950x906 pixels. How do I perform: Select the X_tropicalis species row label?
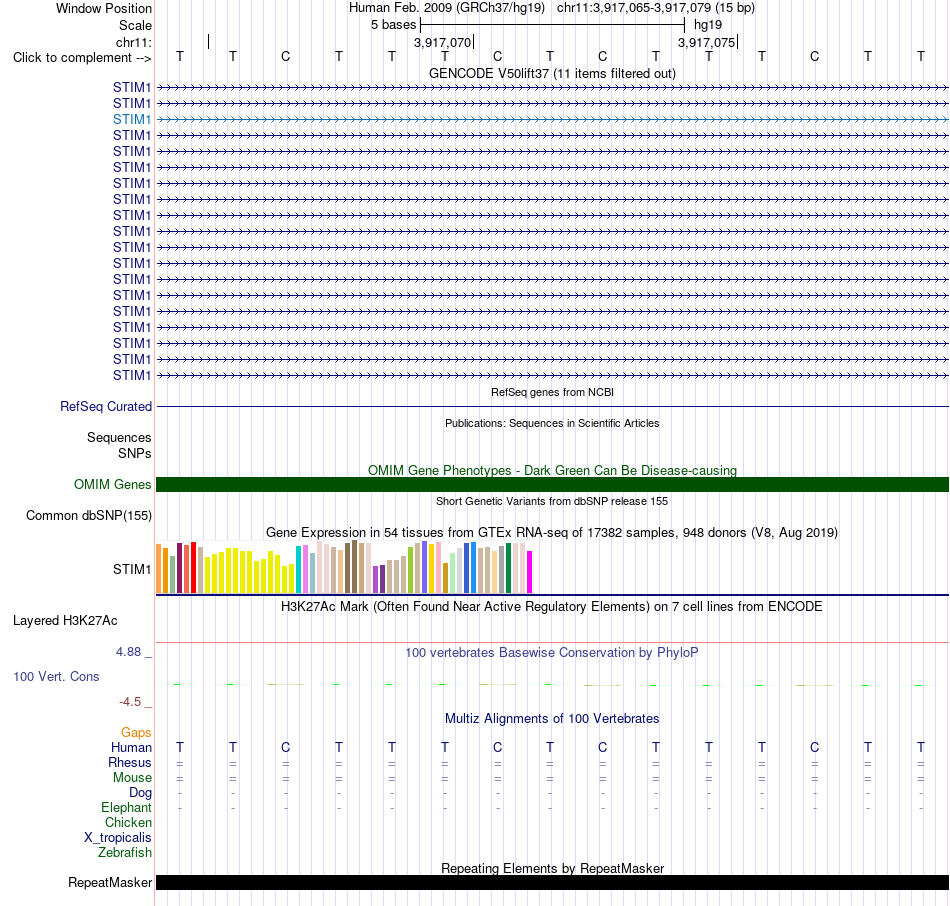tap(118, 838)
